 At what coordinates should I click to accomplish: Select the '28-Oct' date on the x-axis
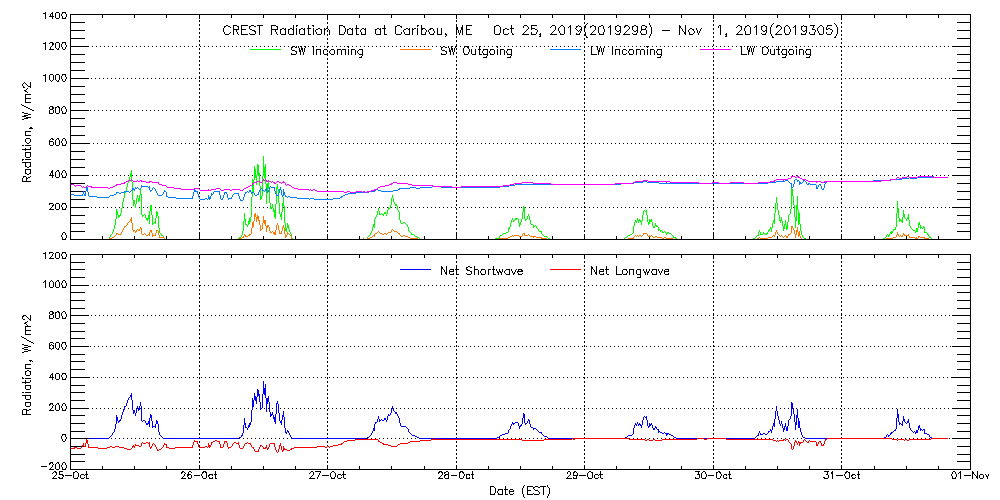point(457,475)
